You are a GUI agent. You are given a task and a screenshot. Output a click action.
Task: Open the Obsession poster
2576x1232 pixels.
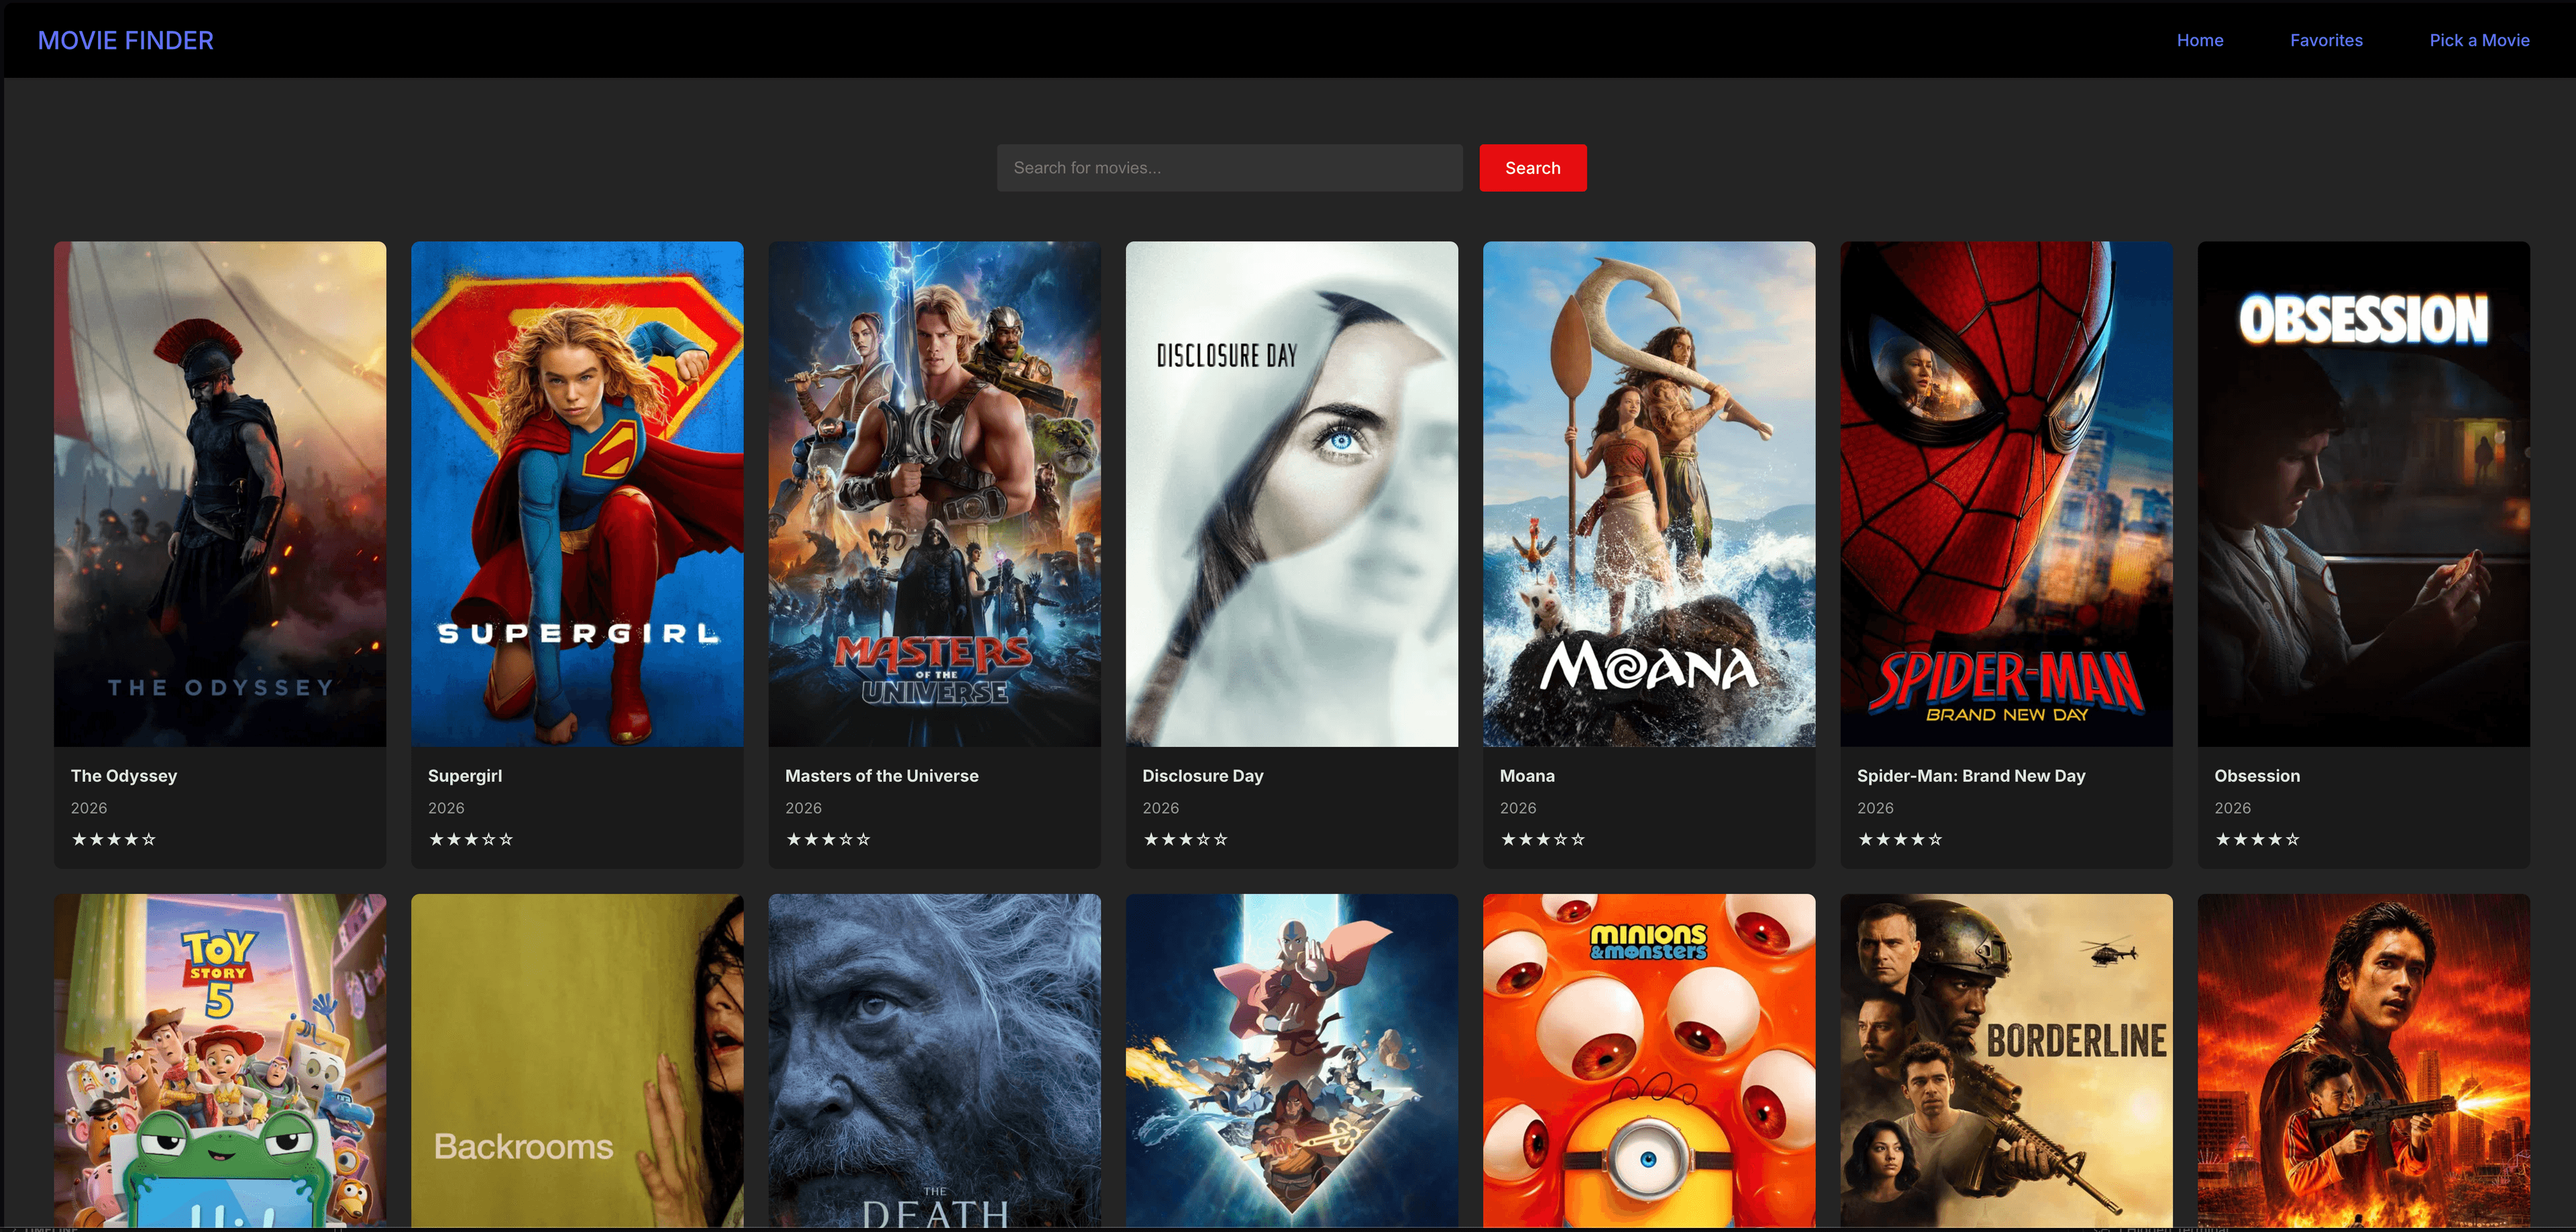pyautogui.click(x=2363, y=494)
